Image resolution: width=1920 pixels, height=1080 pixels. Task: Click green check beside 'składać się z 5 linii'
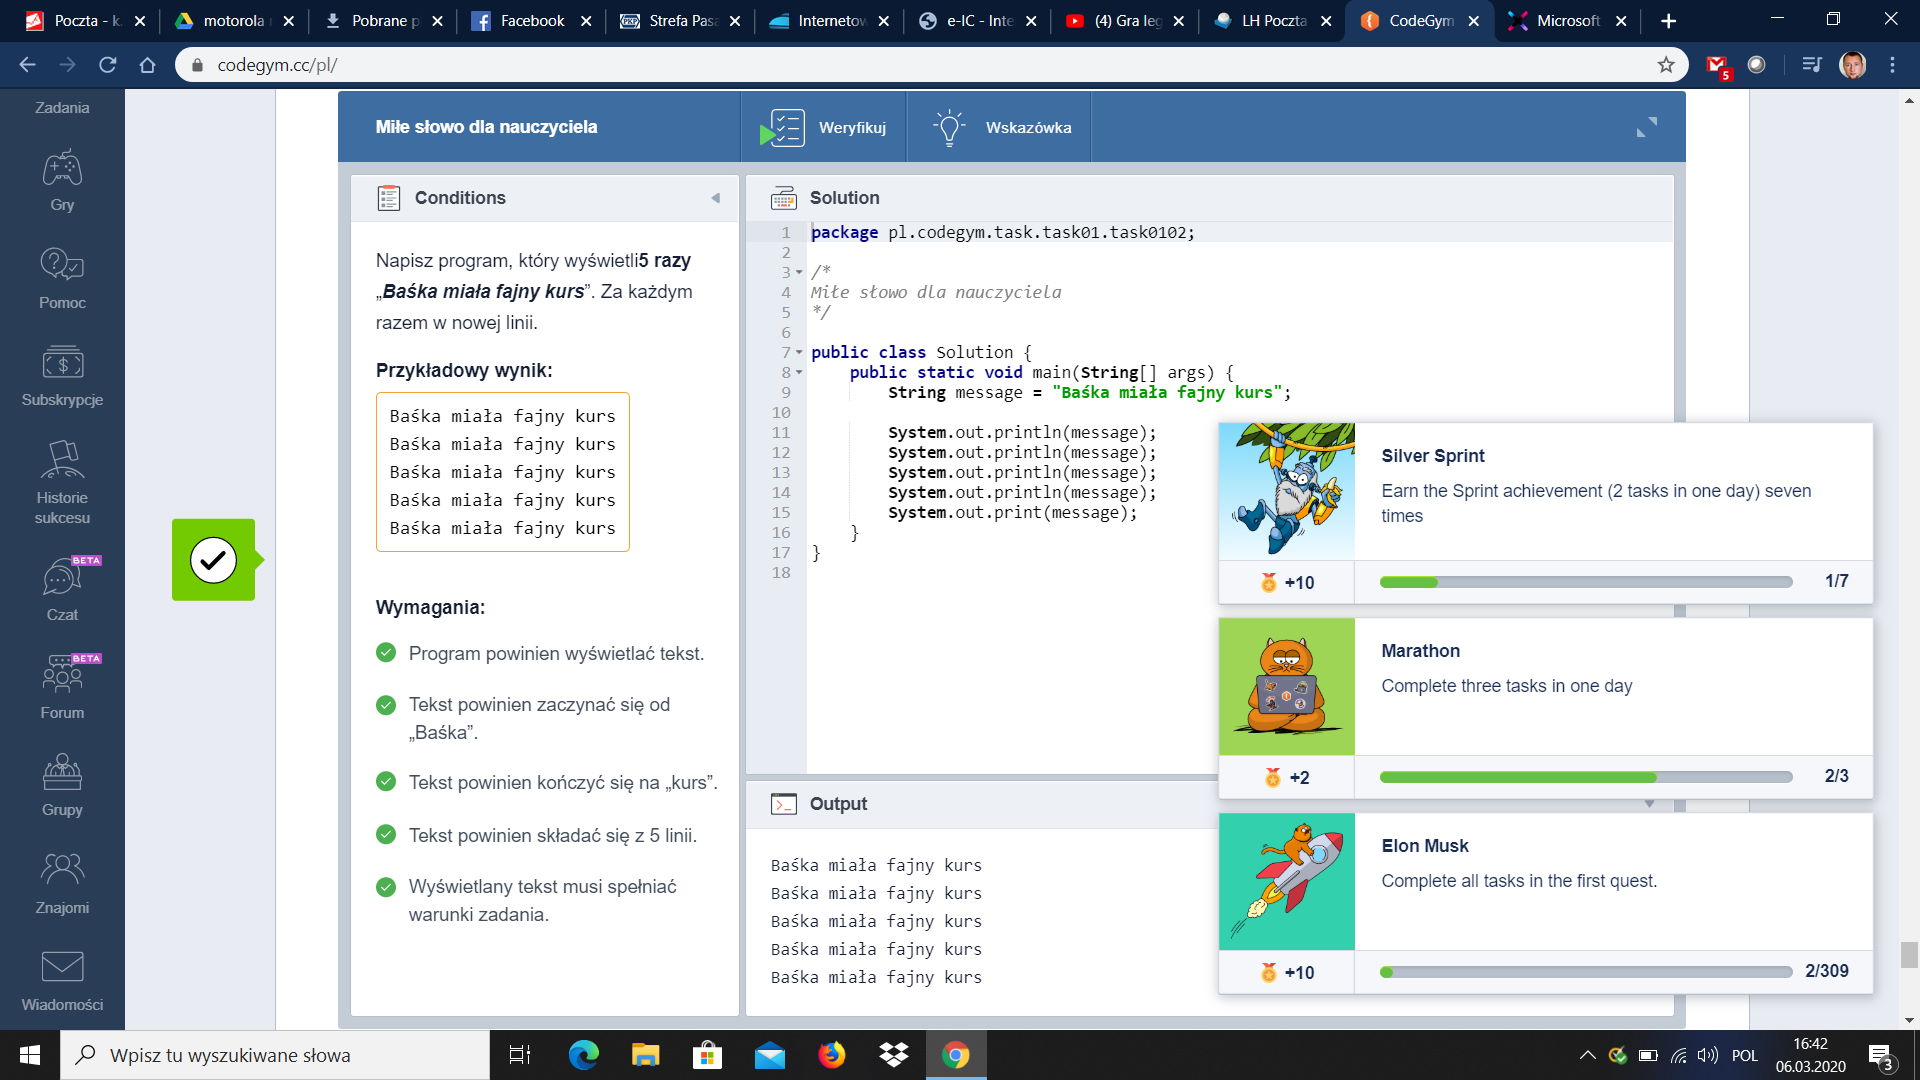[x=386, y=834]
